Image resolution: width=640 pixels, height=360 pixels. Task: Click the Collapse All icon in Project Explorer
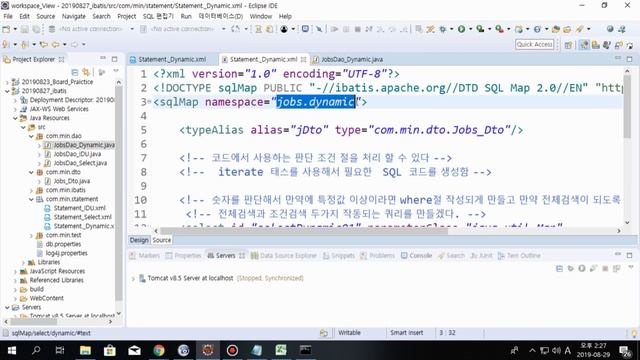(75, 72)
